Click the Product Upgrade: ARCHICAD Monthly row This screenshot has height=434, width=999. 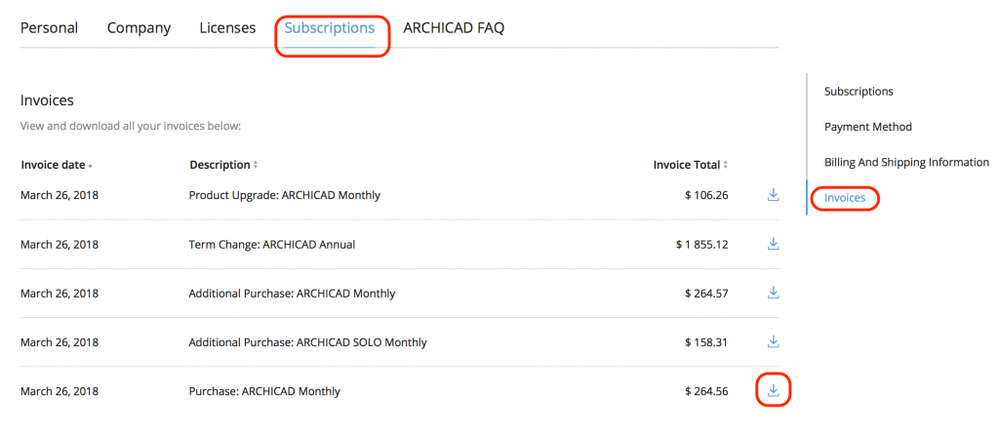[x=284, y=195]
